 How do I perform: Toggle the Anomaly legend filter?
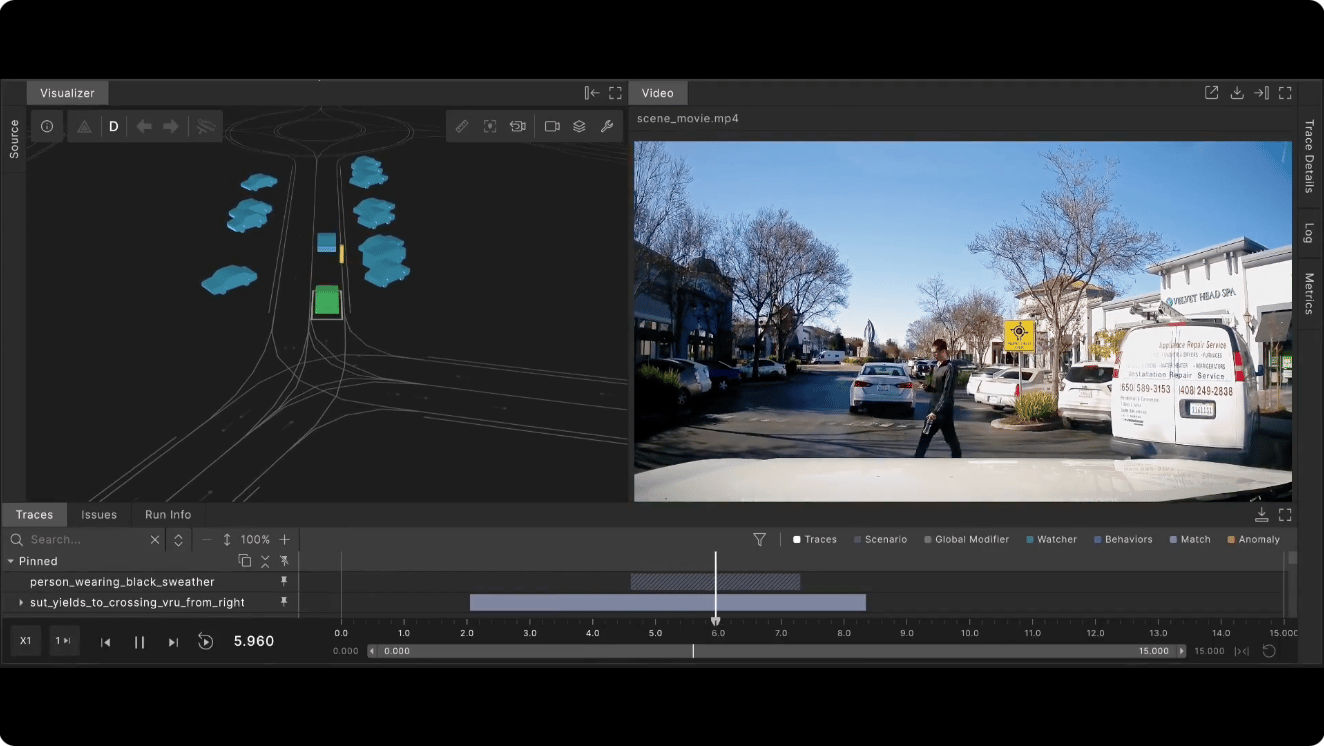(x=1252, y=540)
